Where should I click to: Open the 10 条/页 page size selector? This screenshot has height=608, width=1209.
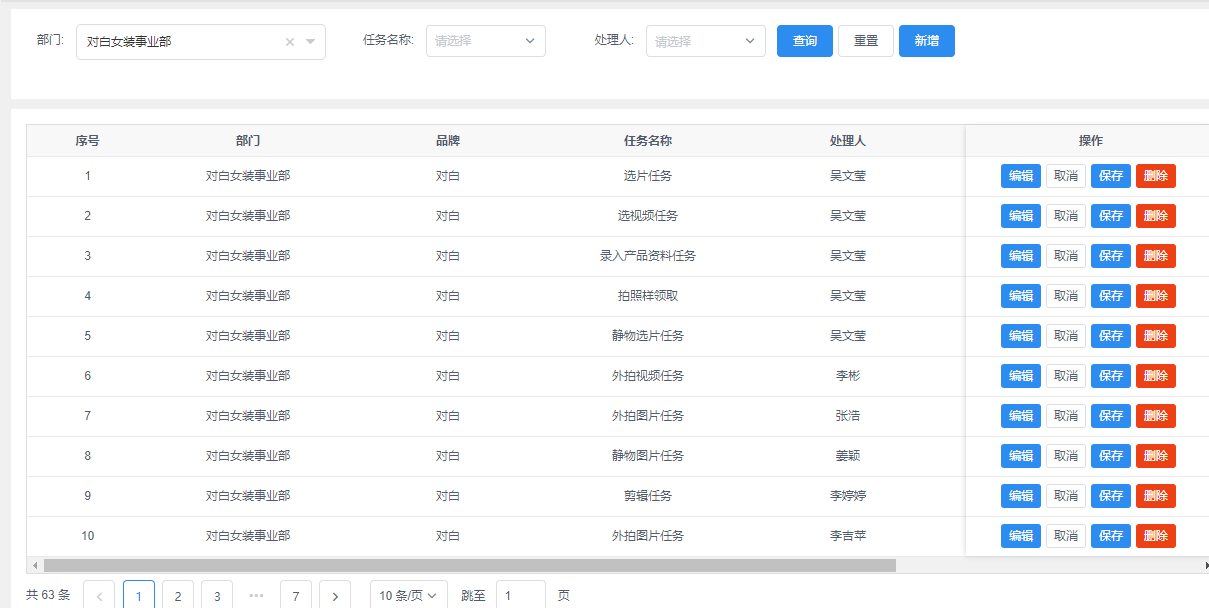tap(407, 596)
